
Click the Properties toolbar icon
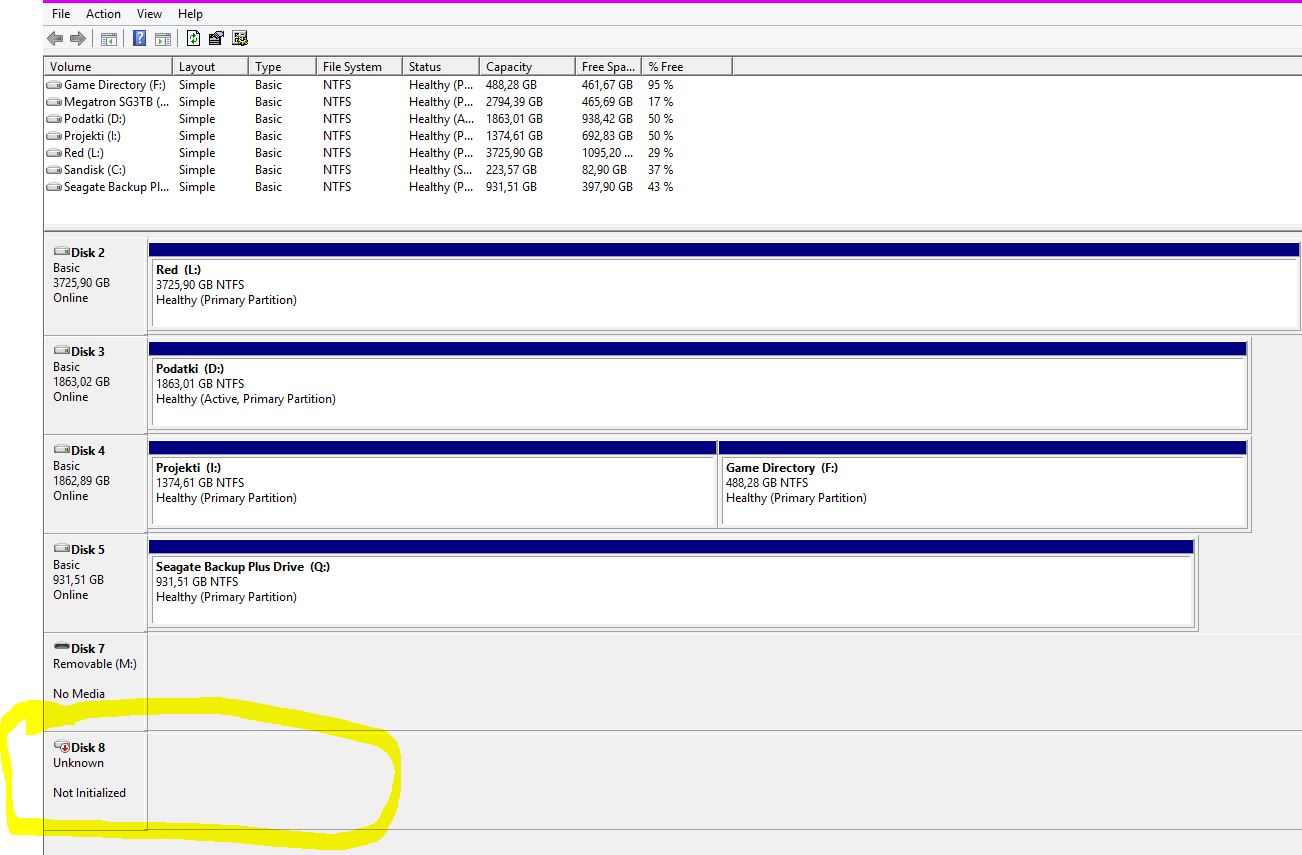point(216,39)
